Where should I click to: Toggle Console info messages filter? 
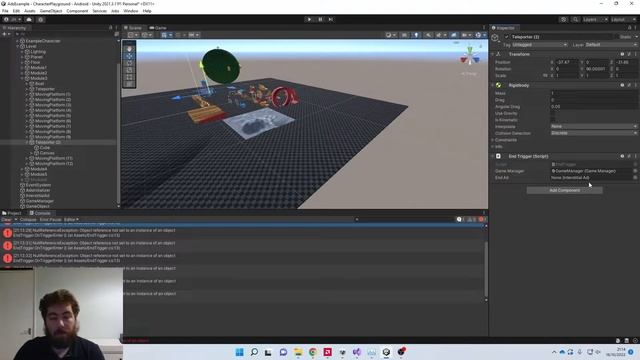click(460, 220)
